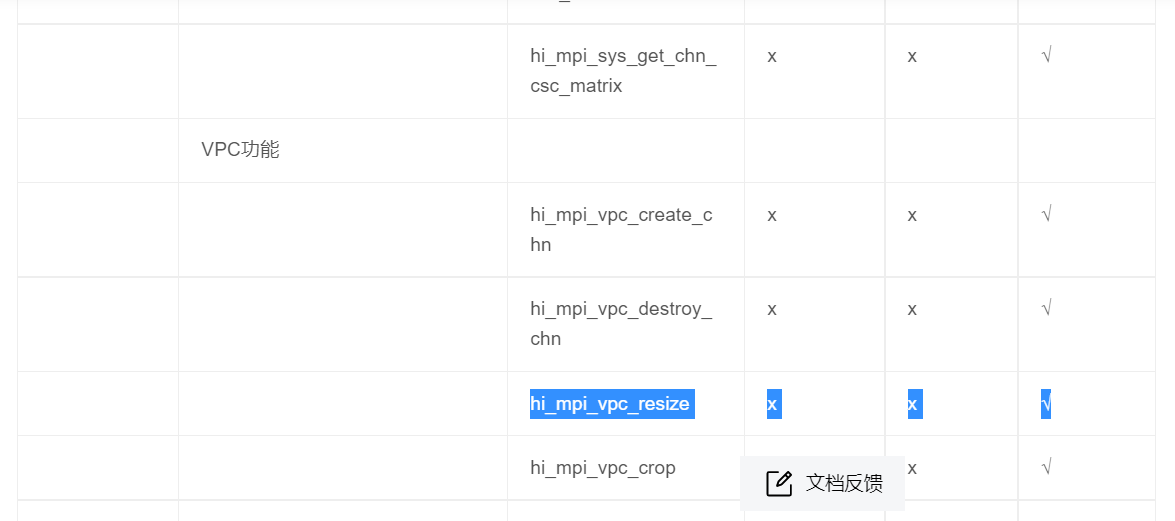
Task: Click the checkmark in the hi_mpi_vpc_crop row
Action: tap(1046, 467)
